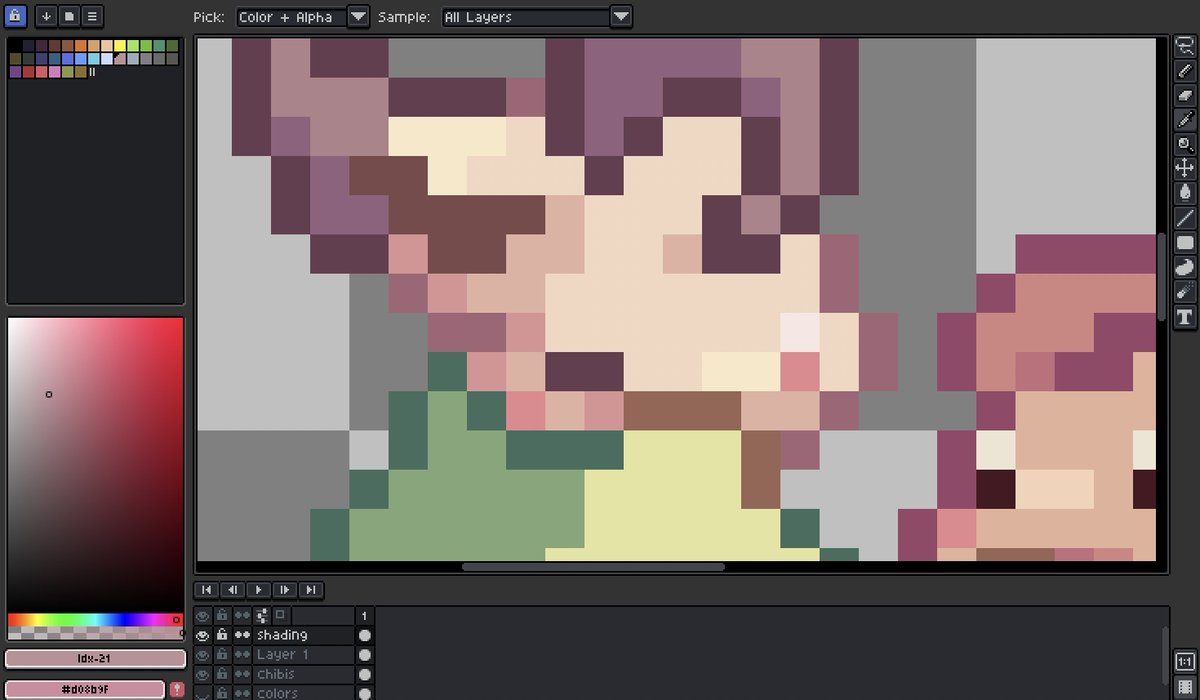The width and height of the screenshot is (1200, 700).
Task: Select the orange palette swatch
Action: click(x=81, y=46)
